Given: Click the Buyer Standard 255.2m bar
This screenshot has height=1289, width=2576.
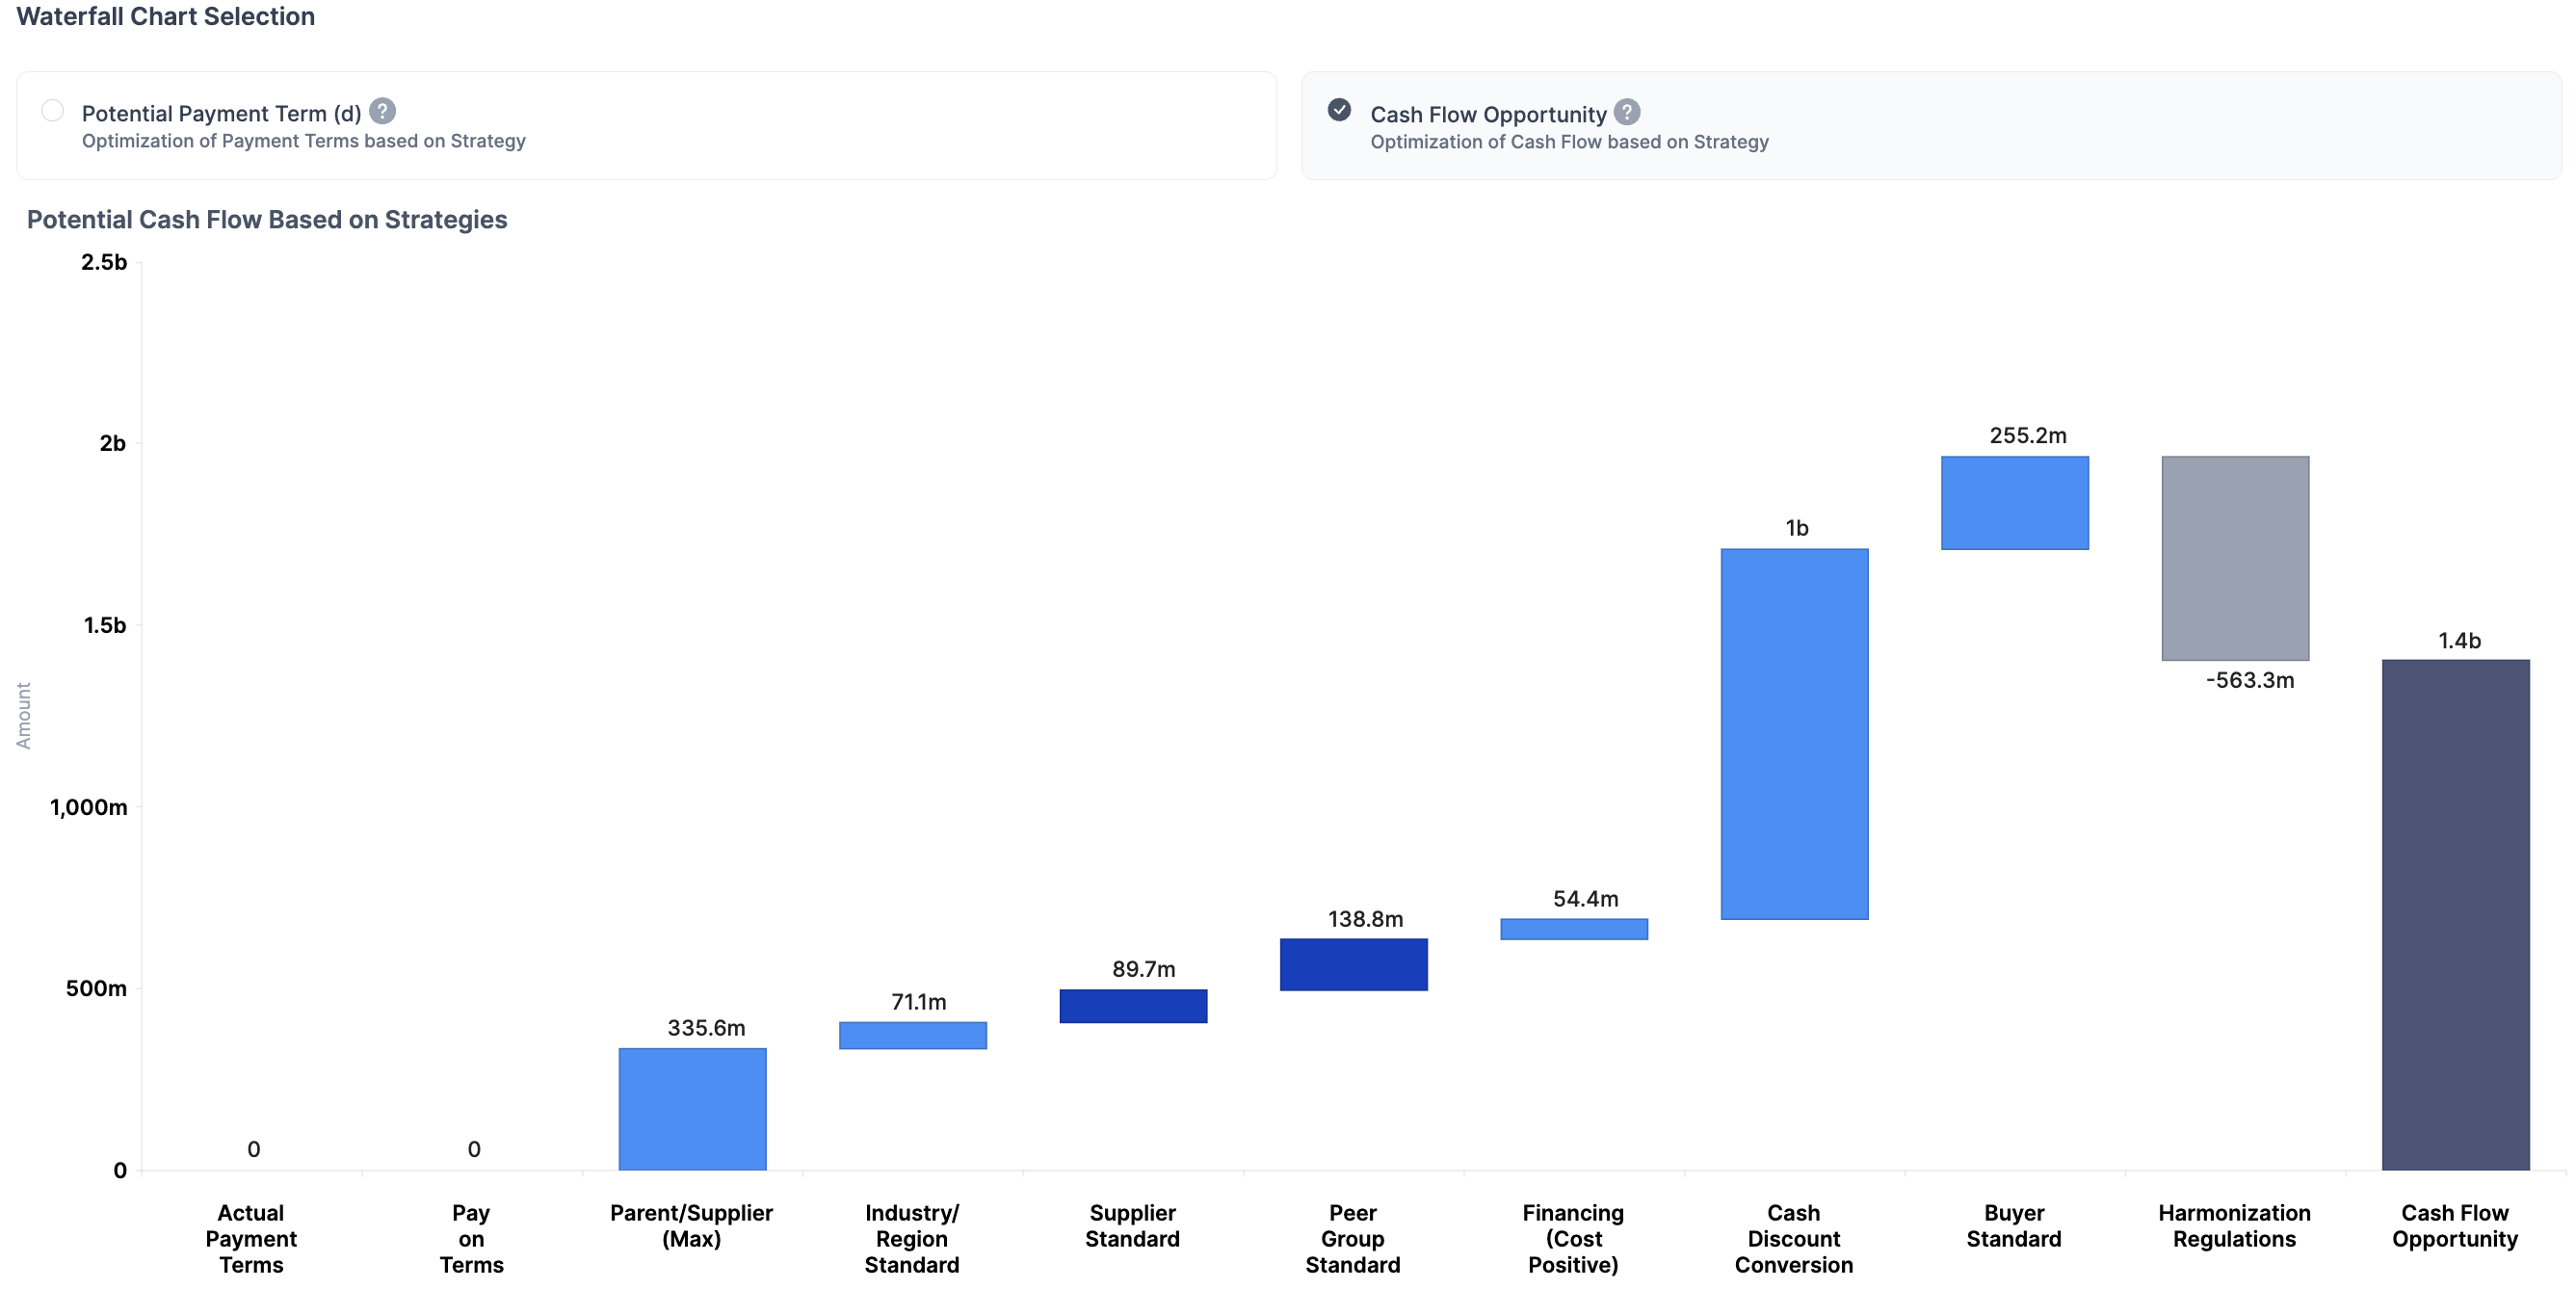Looking at the screenshot, I should 2014,502.
